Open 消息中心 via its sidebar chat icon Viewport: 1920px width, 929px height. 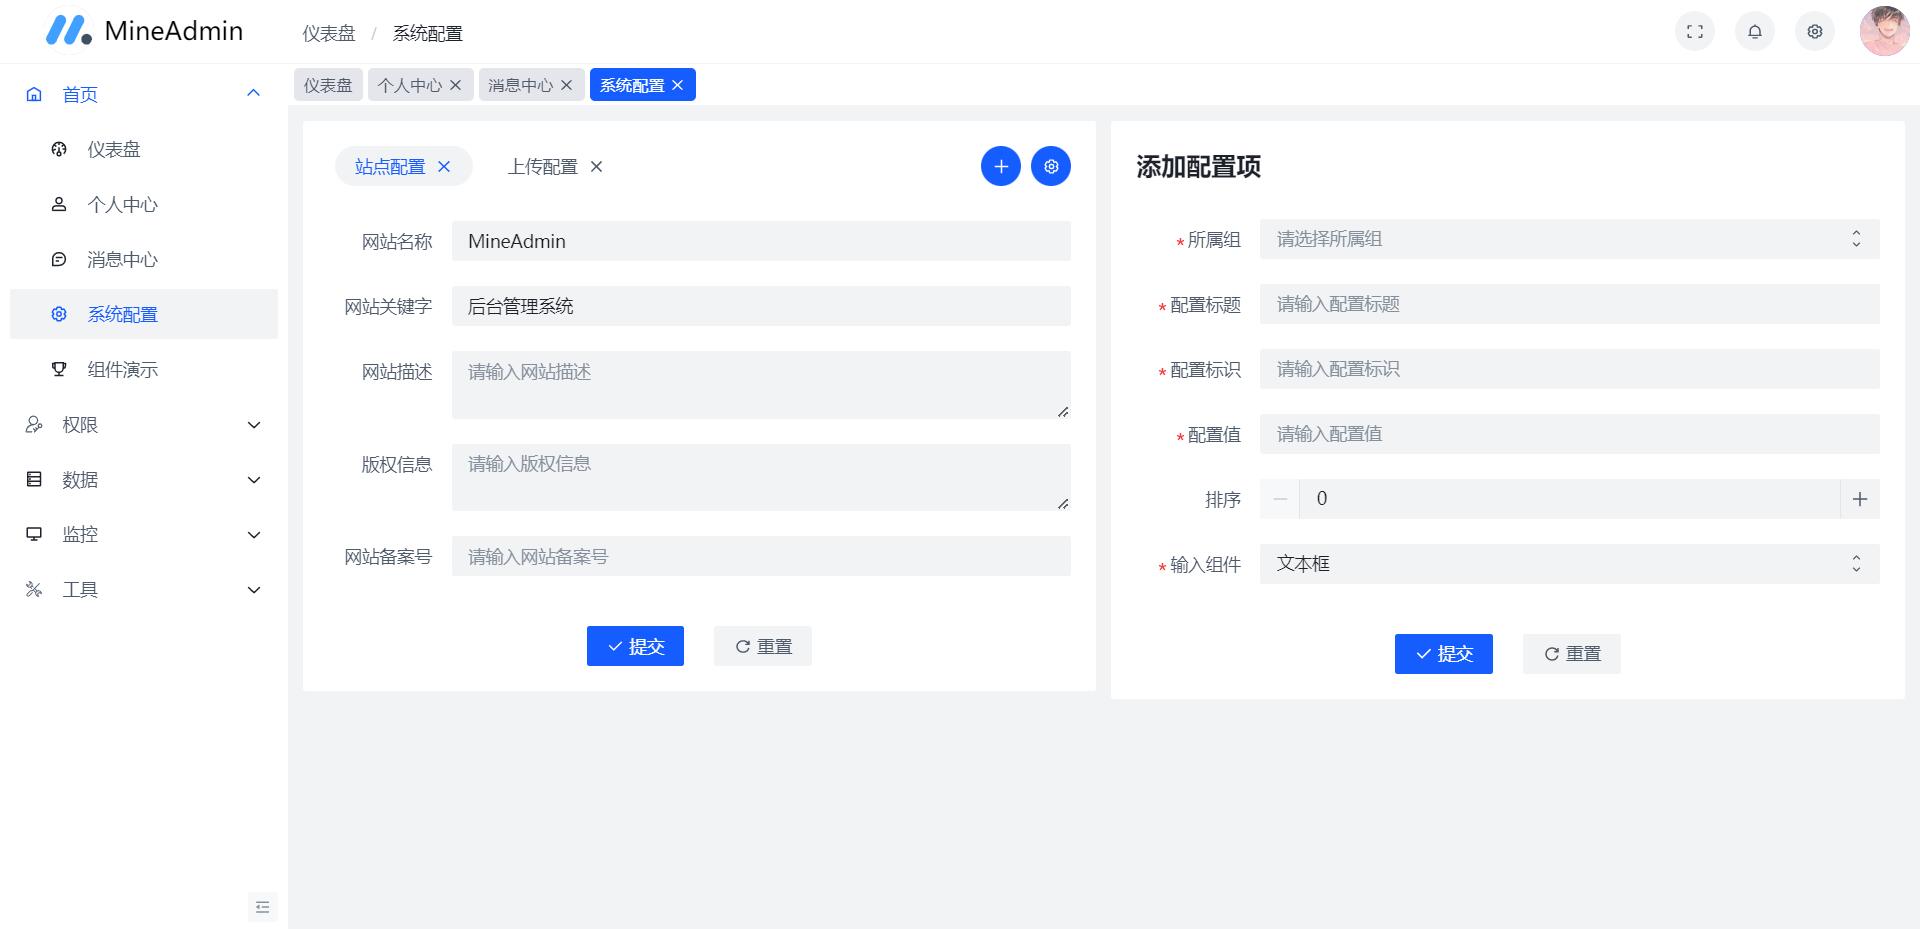(57, 259)
